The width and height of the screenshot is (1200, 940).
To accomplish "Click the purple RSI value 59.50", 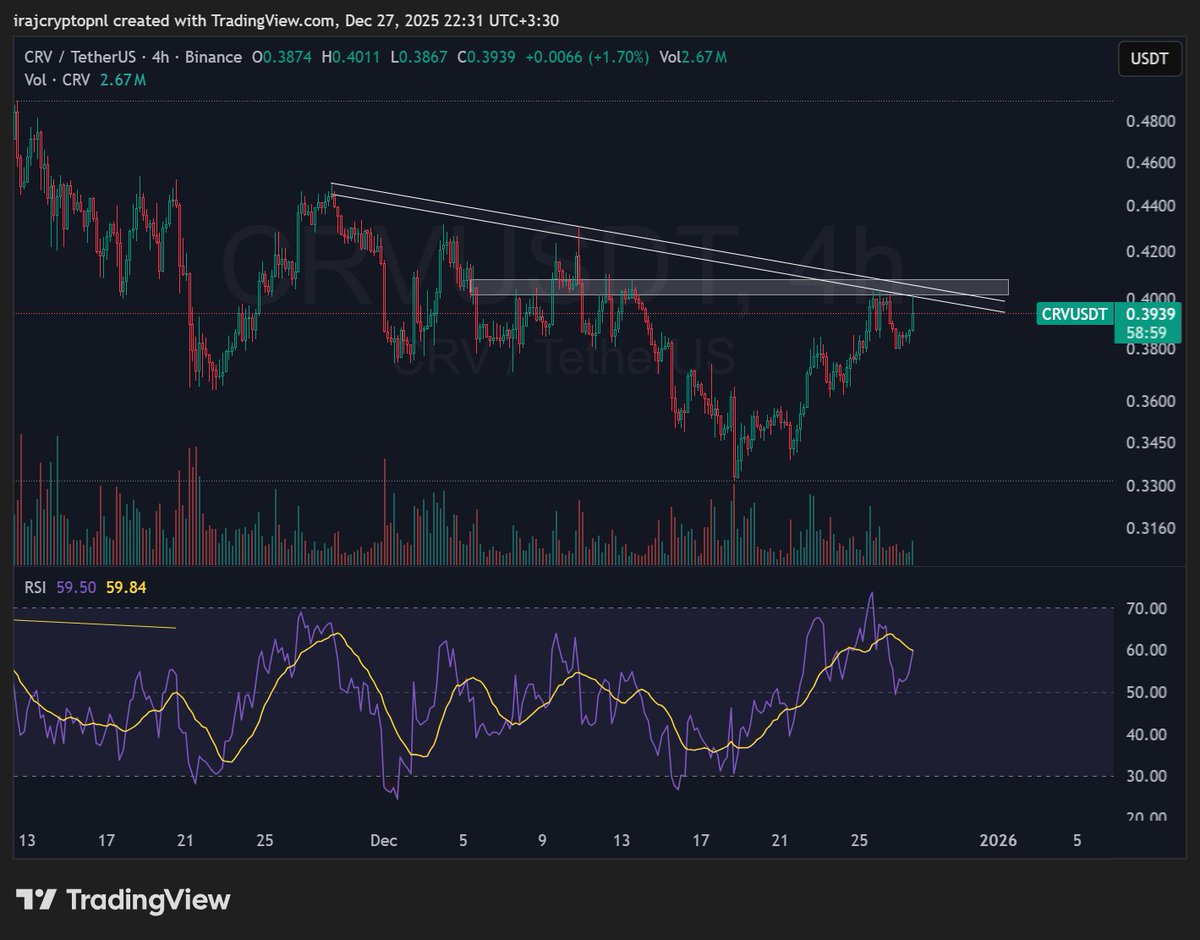I will point(76,588).
